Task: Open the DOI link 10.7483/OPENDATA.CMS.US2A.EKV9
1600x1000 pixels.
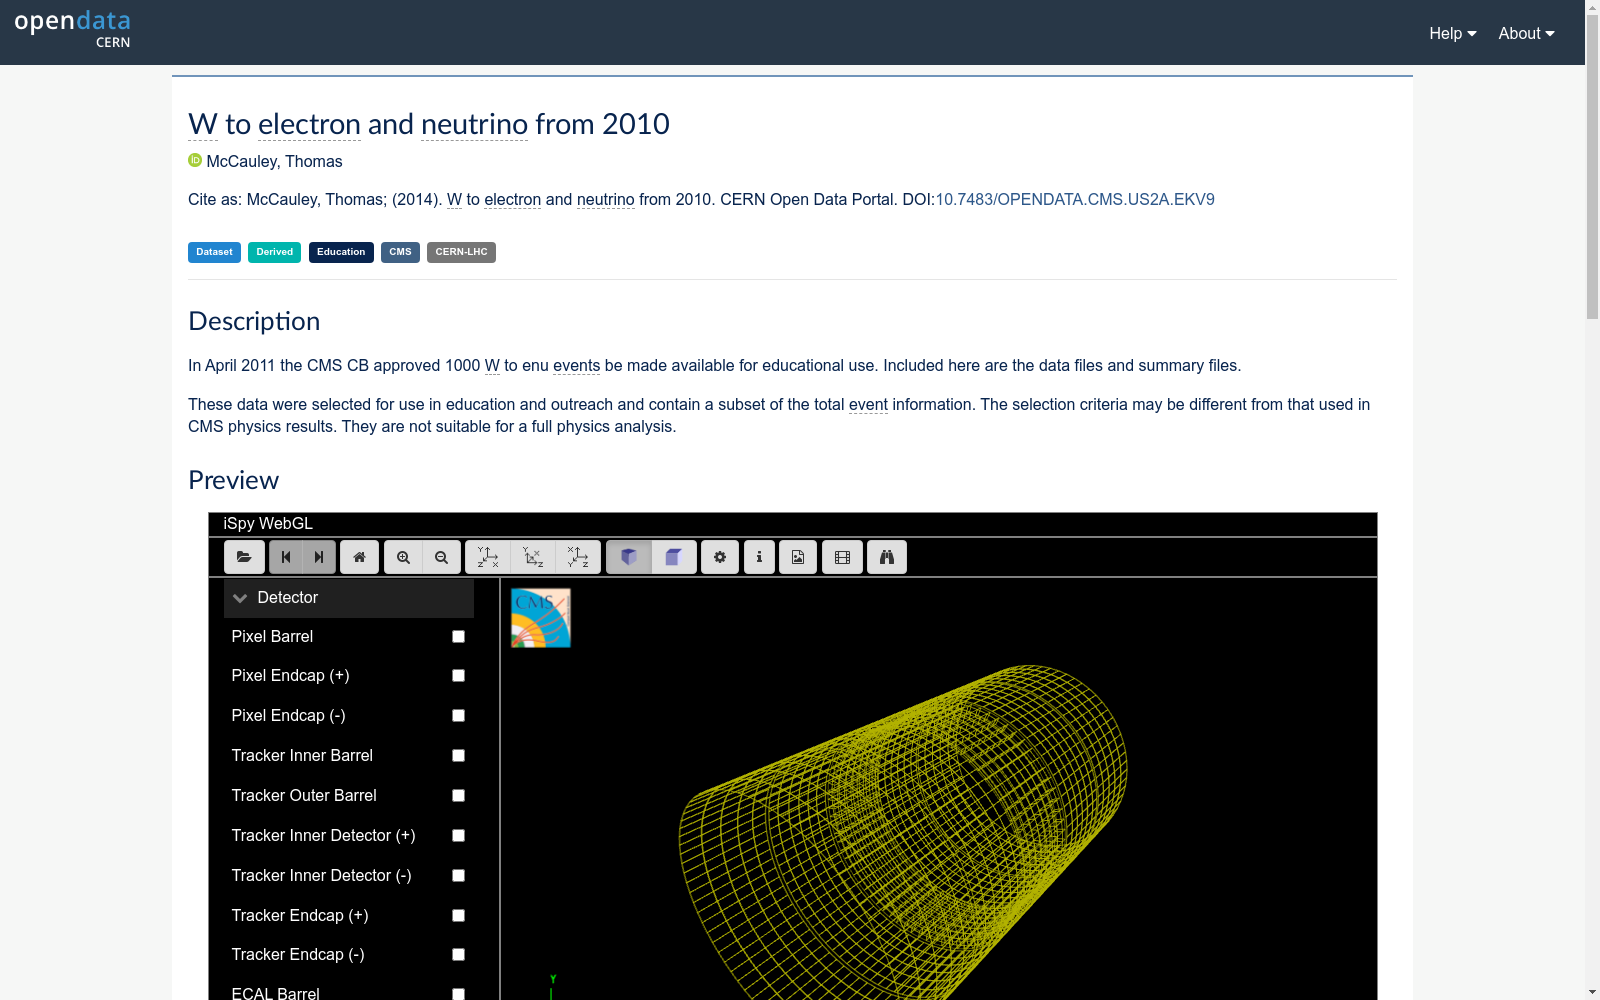Action: (1075, 199)
